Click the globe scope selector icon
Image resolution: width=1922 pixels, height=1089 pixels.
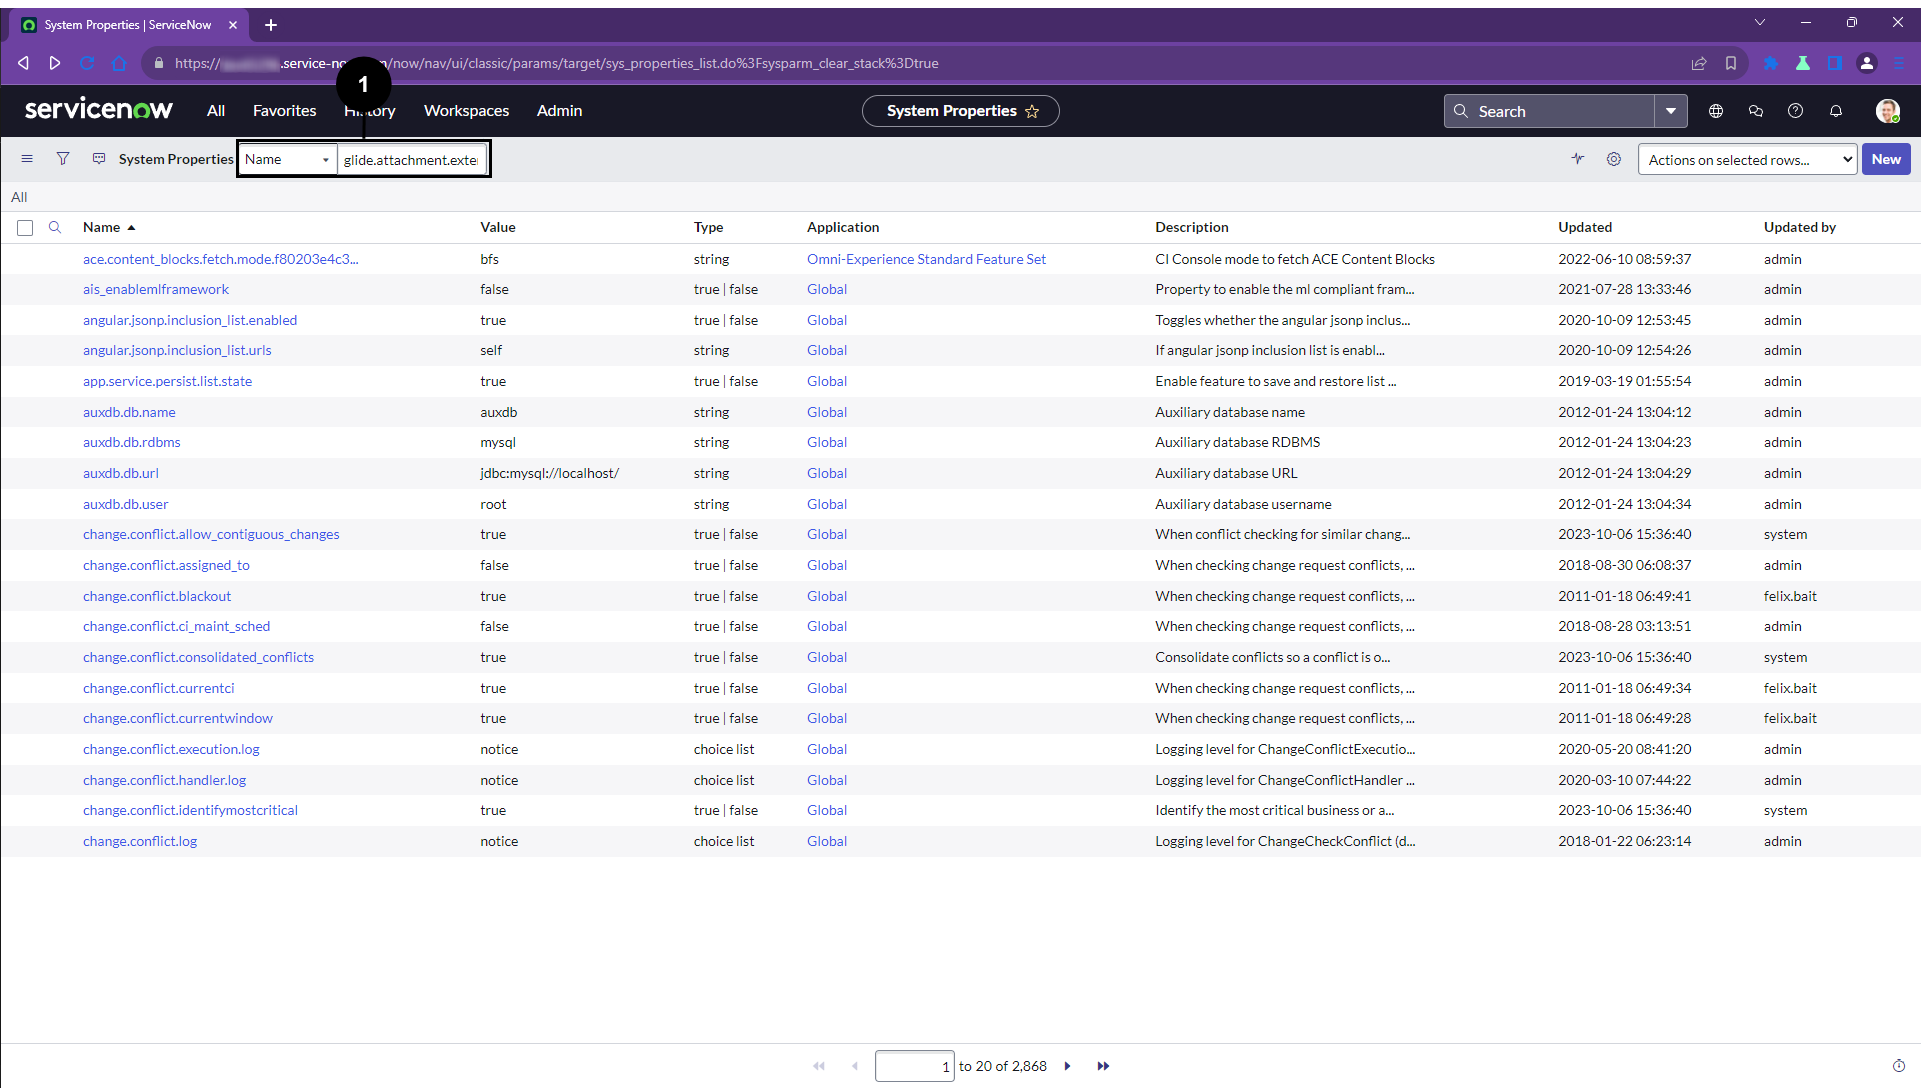click(1715, 111)
